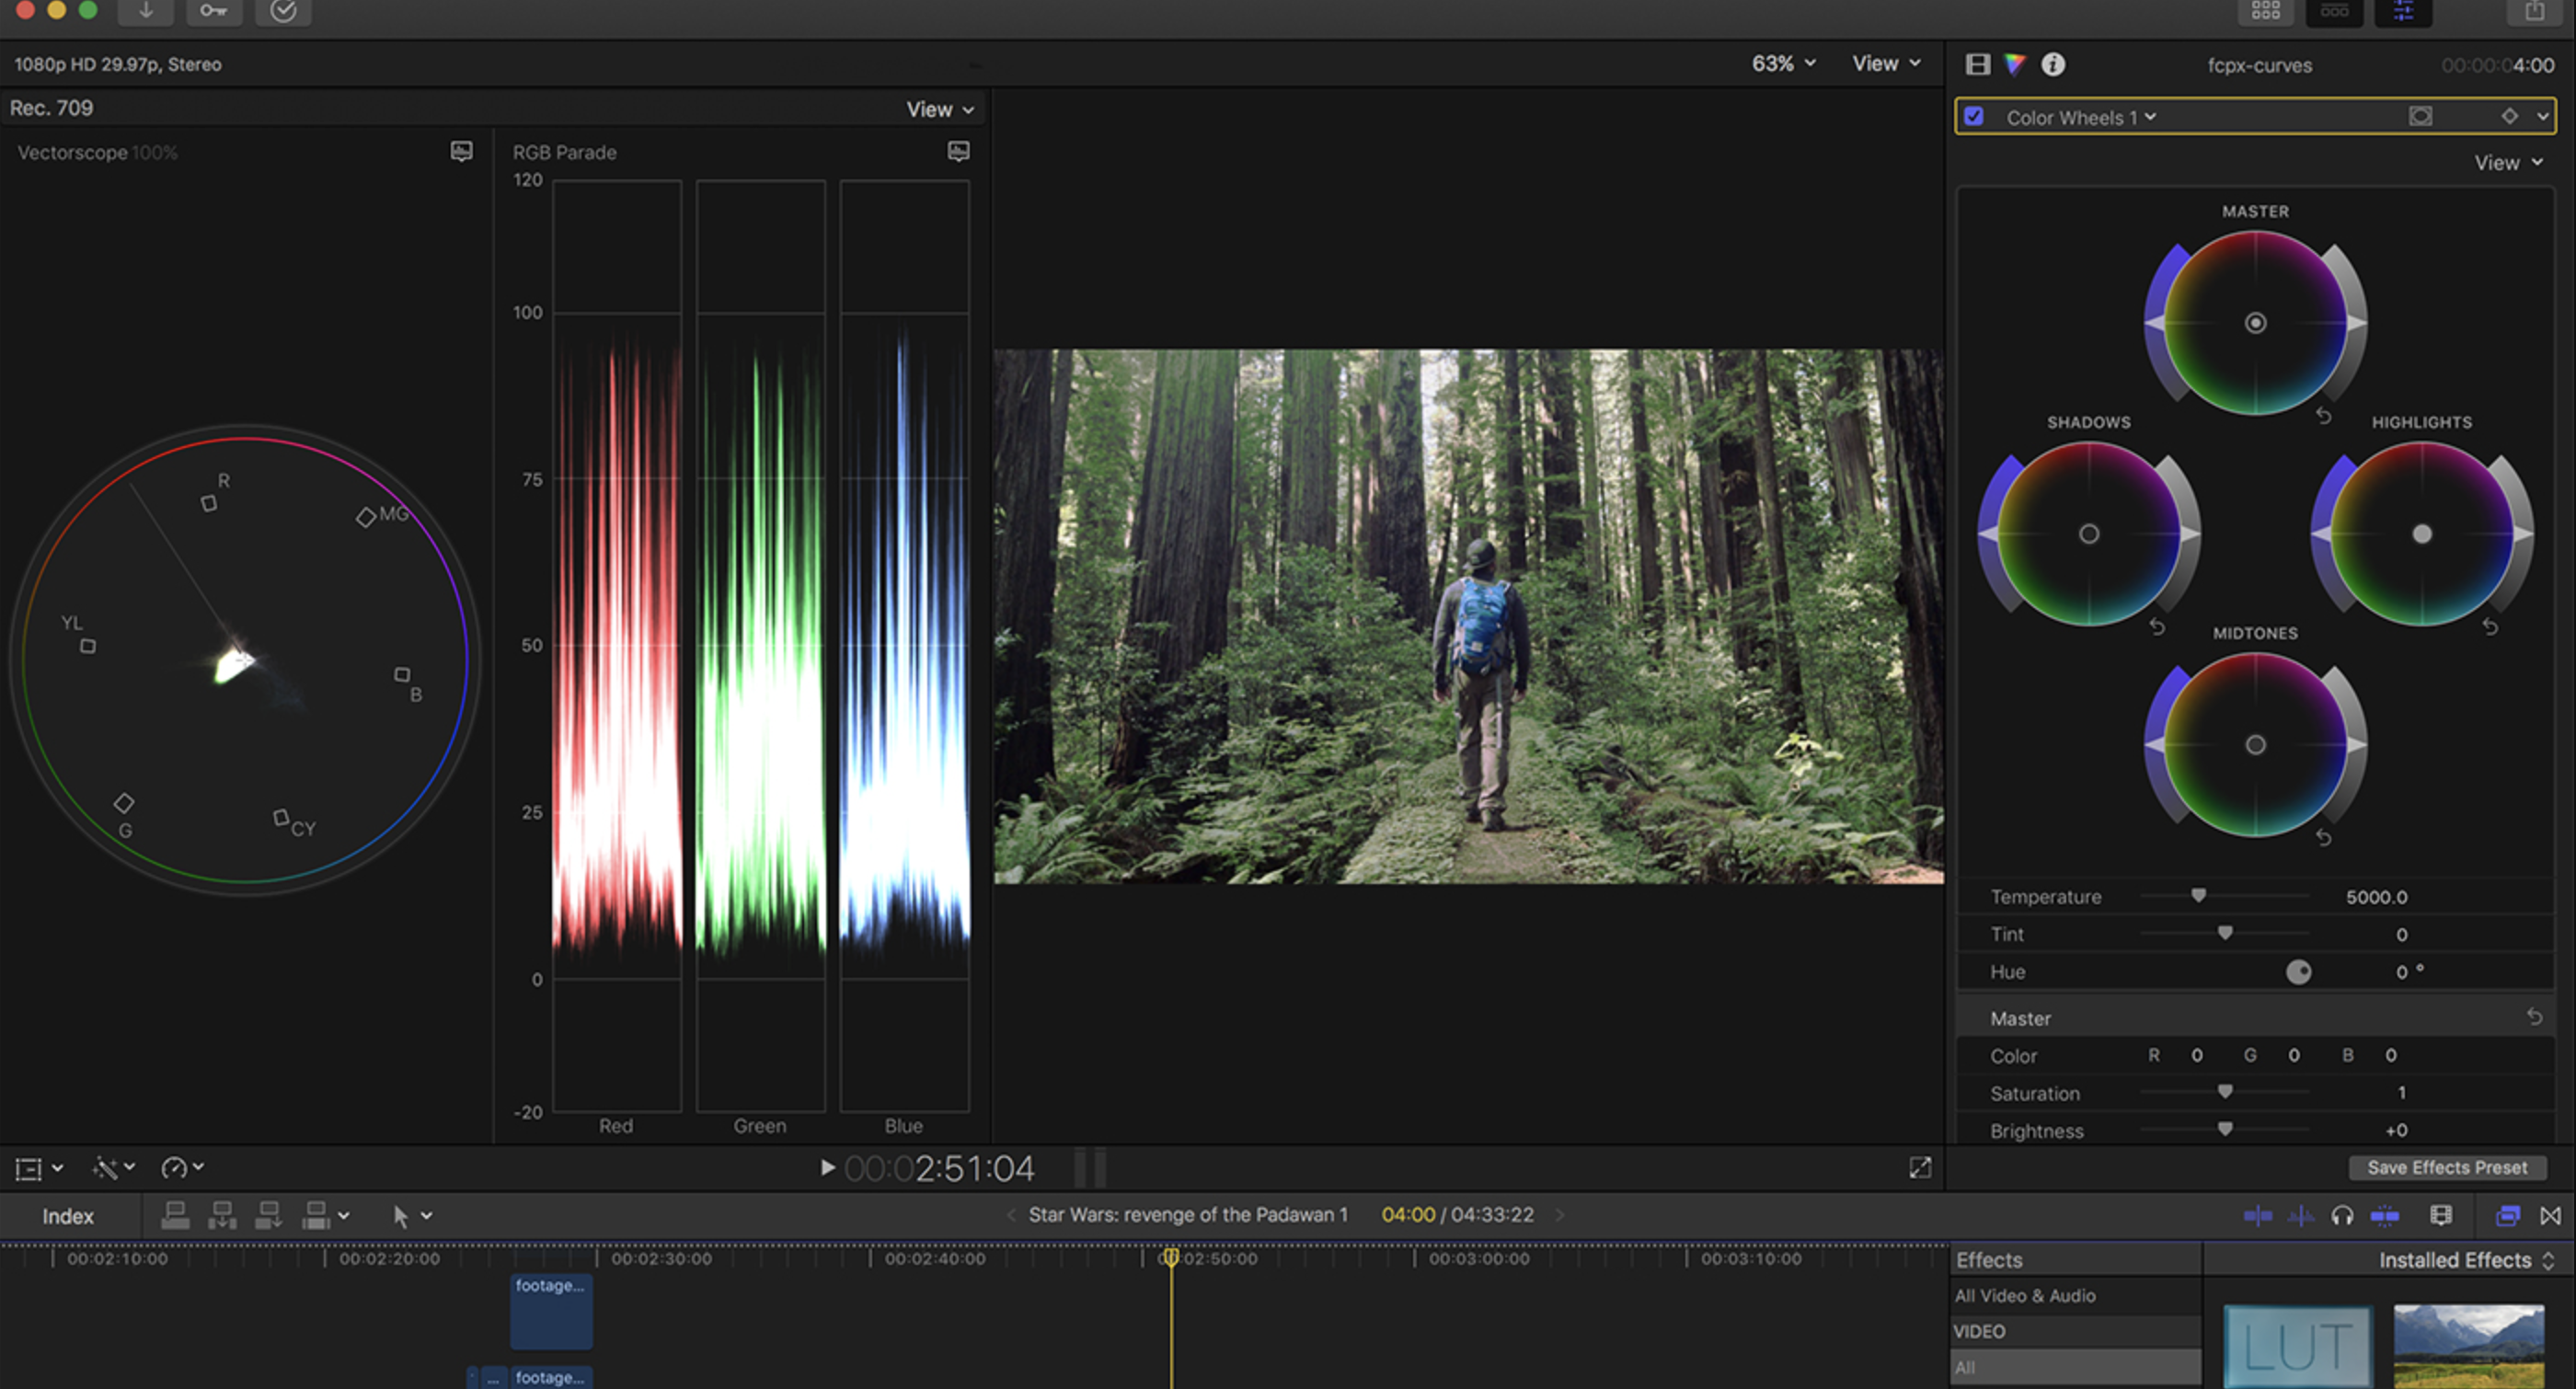Image resolution: width=2576 pixels, height=1389 pixels.
Task: Click the Vectorscope settings icon
Action: point(461,151)
